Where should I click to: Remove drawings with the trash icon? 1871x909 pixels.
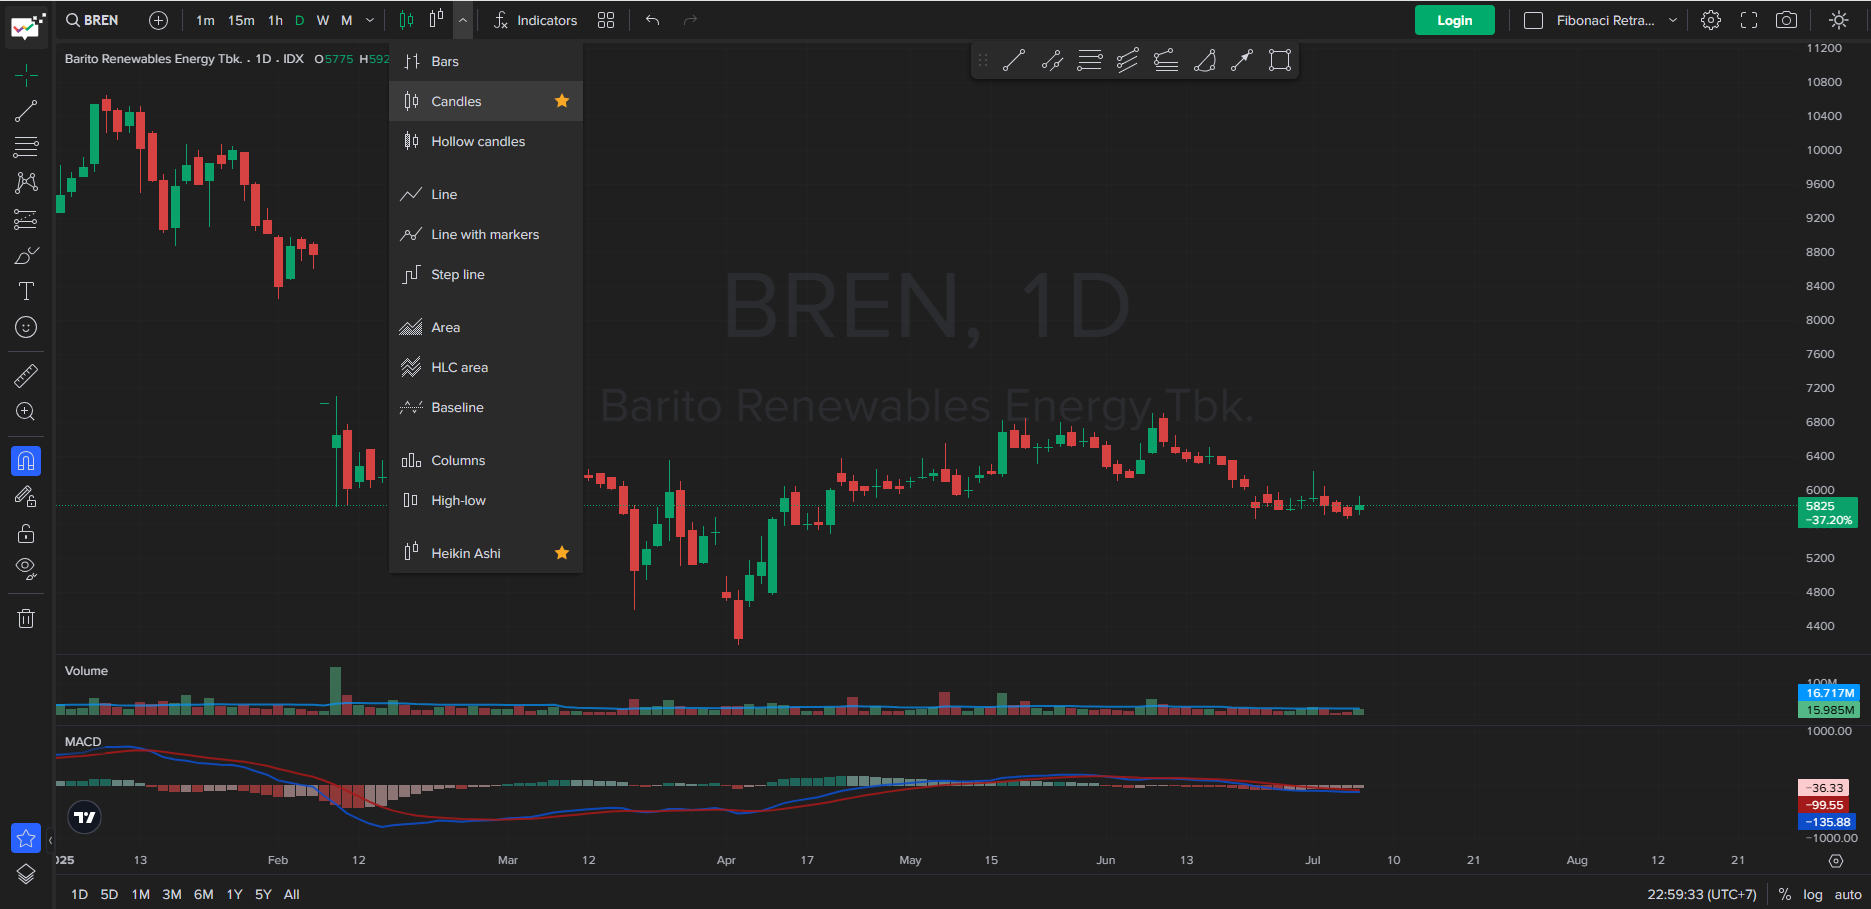pos(26,618)
